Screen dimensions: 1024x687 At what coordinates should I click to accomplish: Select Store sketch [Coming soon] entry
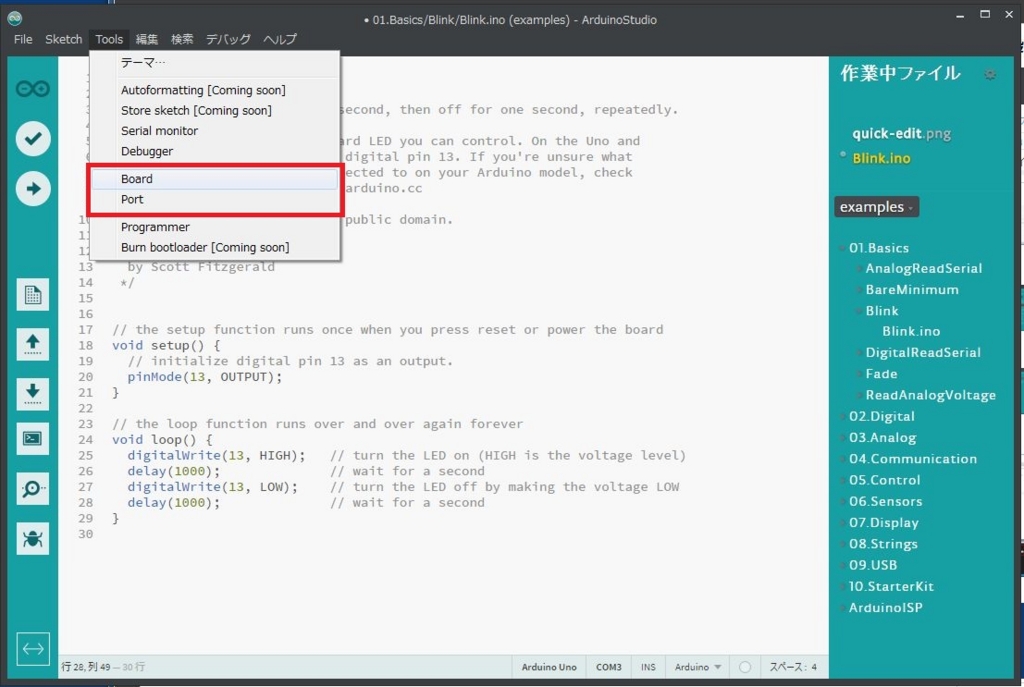tap(214, 110)
